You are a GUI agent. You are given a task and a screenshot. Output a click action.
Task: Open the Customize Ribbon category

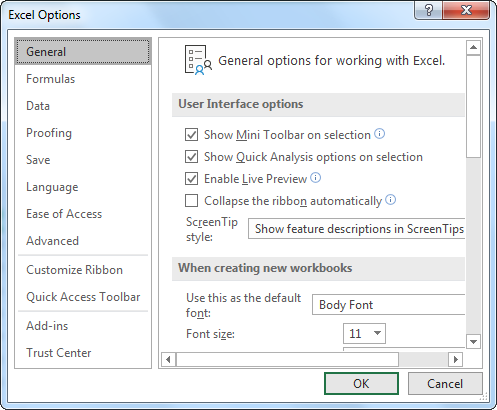(x=74, y=270)
